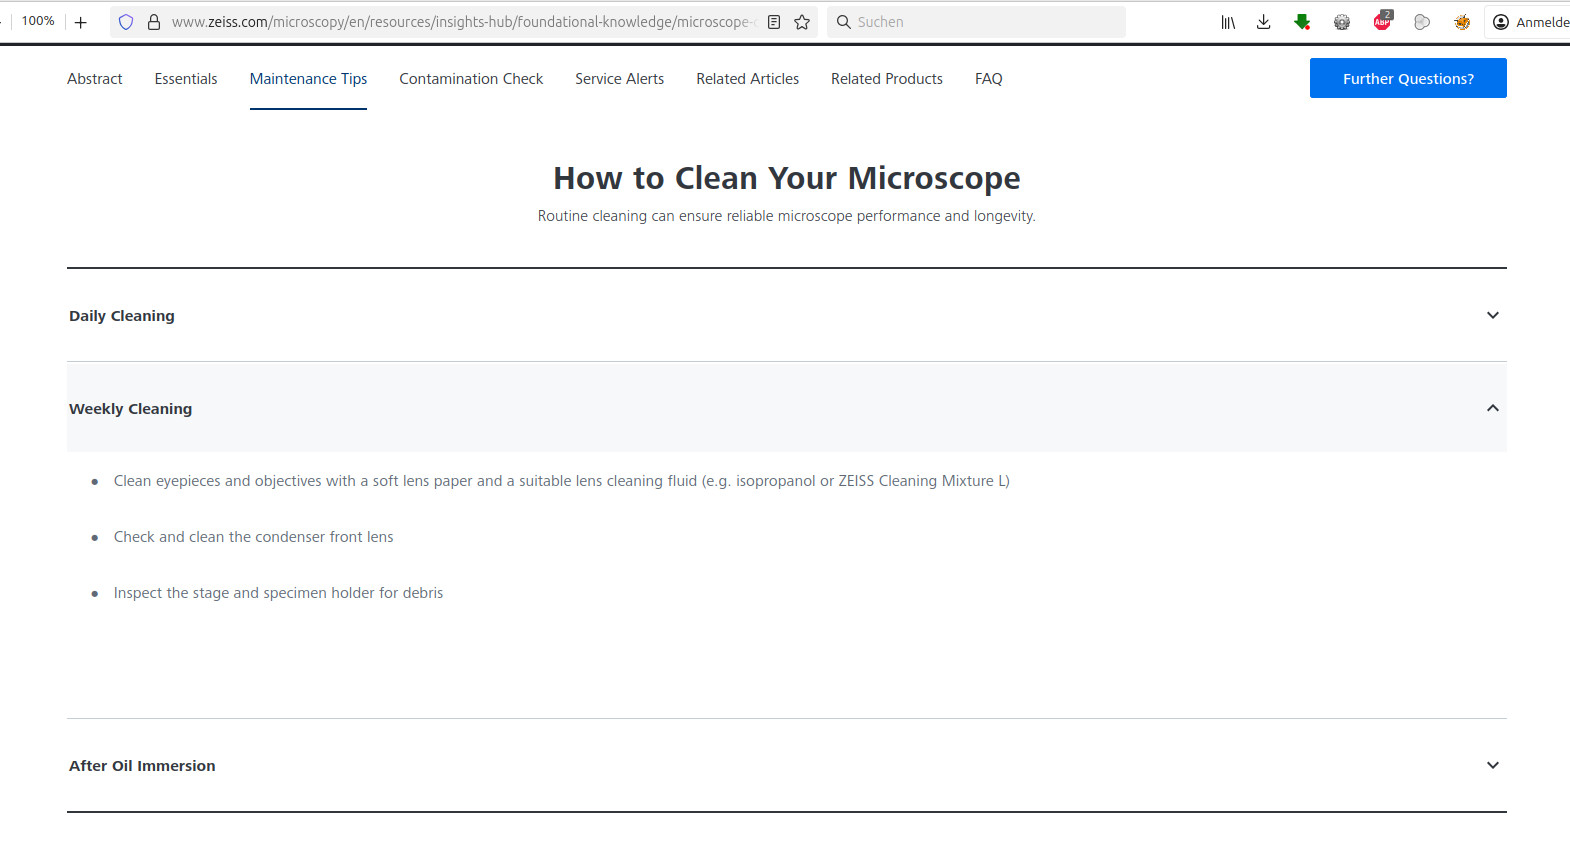Screen dimensions: 1570x848
Task: Toggle reader view in the address bar
Action: coord(774,22)
